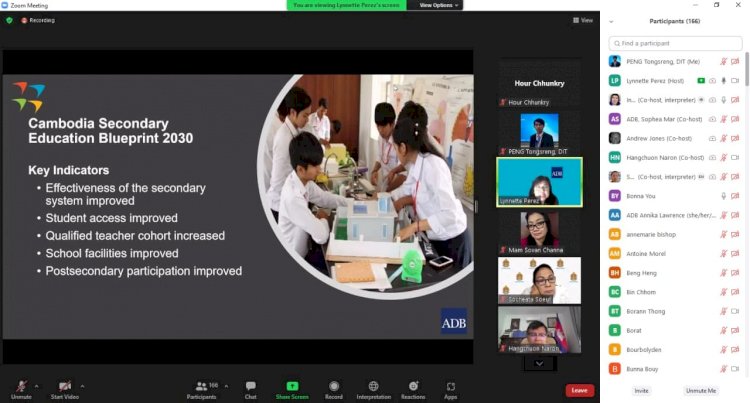
Task: Click Lynnette Perez green screen-share icon
Action: pos(701,81)
